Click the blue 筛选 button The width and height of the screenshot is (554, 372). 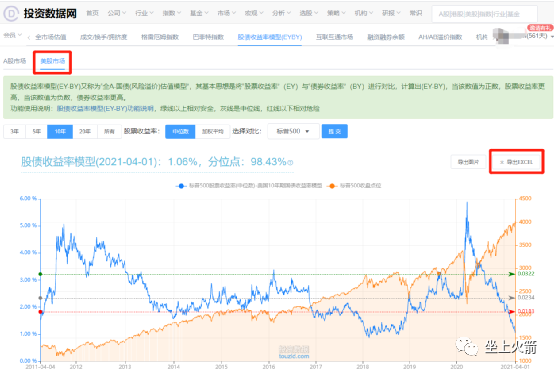coord(335,131)
